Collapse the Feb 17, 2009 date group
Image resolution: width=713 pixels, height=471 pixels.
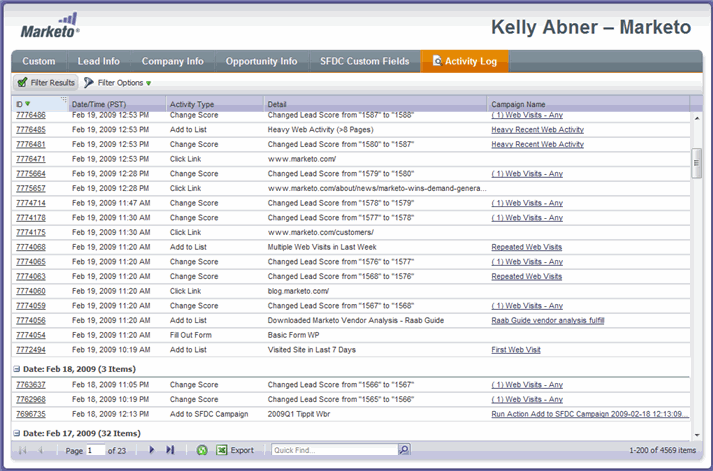[16, 433]
